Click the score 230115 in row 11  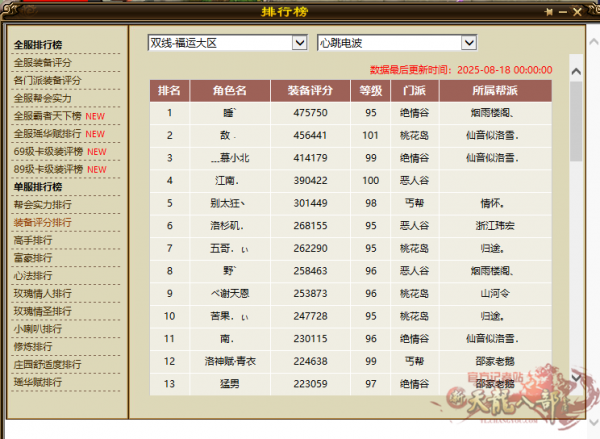pyautogui.click(x=310, y=339)
